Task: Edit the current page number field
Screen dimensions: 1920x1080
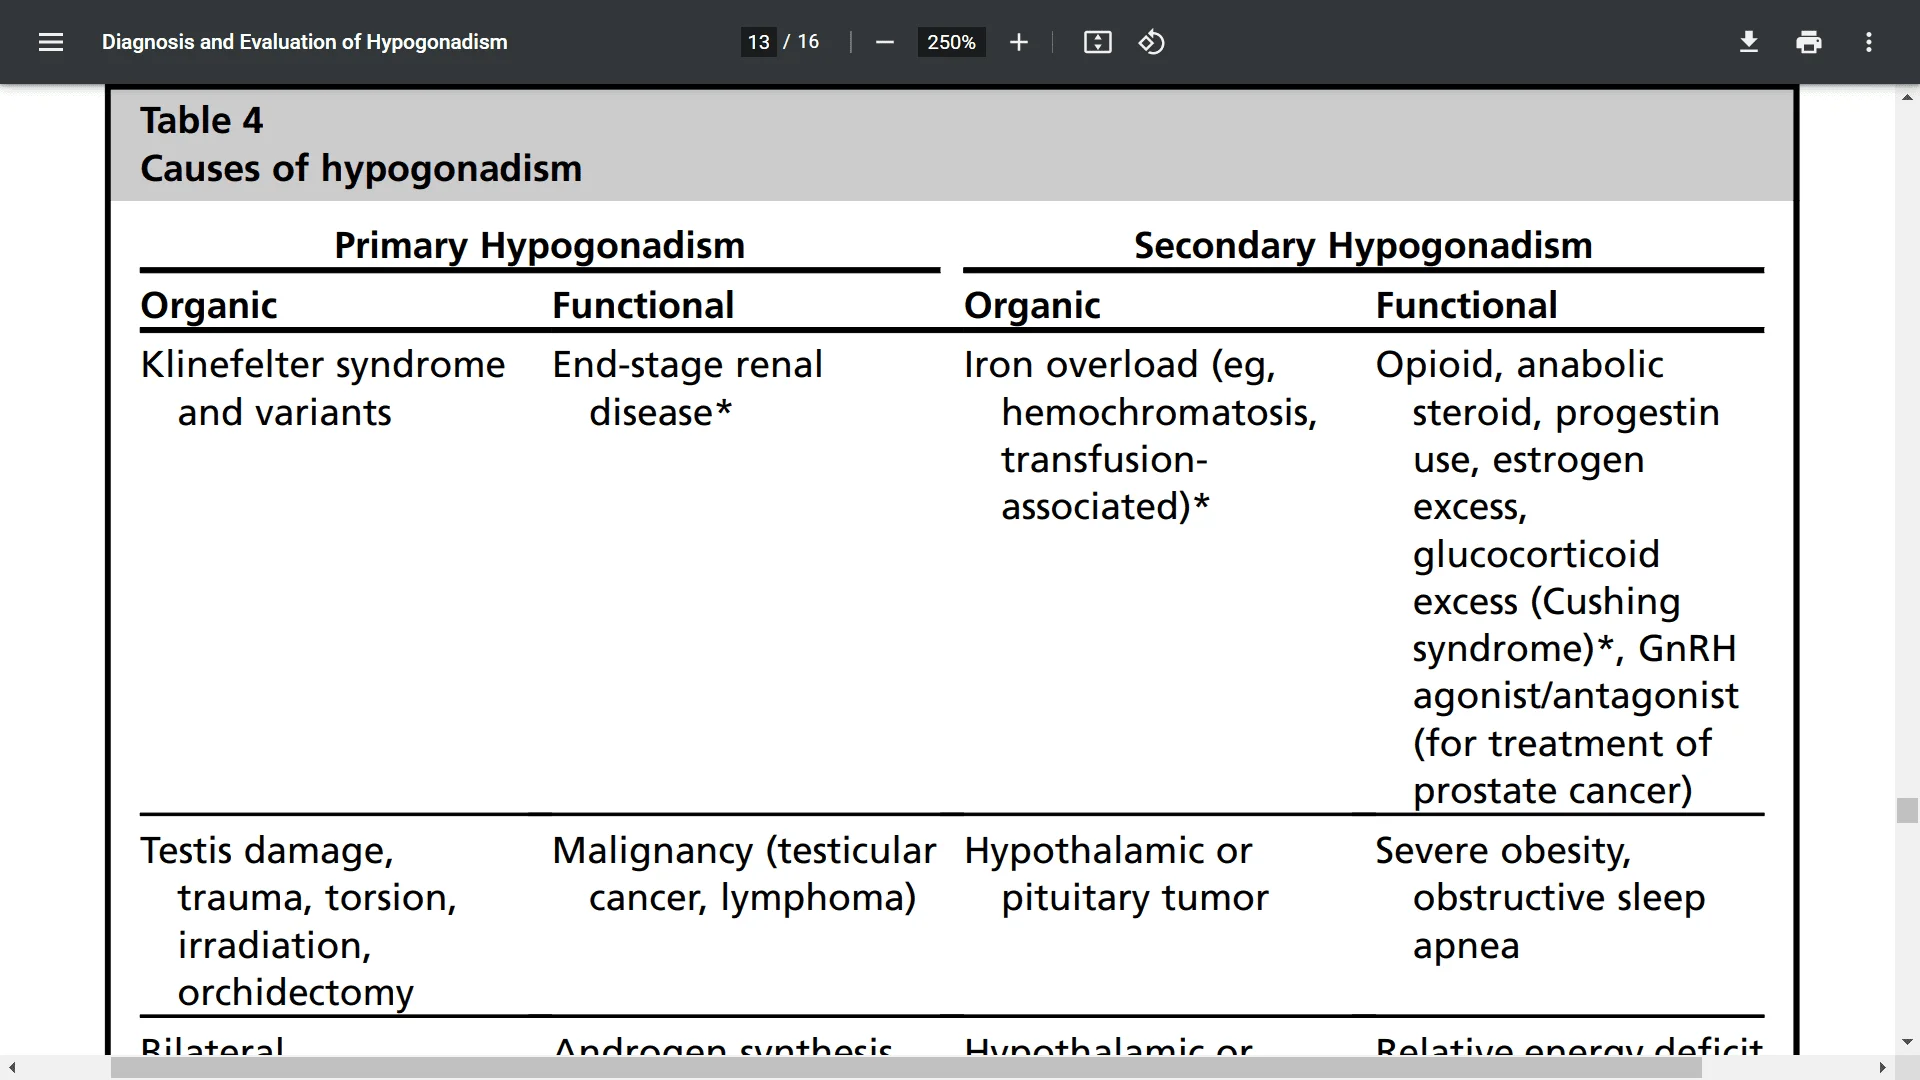Action: pos(759,42)
